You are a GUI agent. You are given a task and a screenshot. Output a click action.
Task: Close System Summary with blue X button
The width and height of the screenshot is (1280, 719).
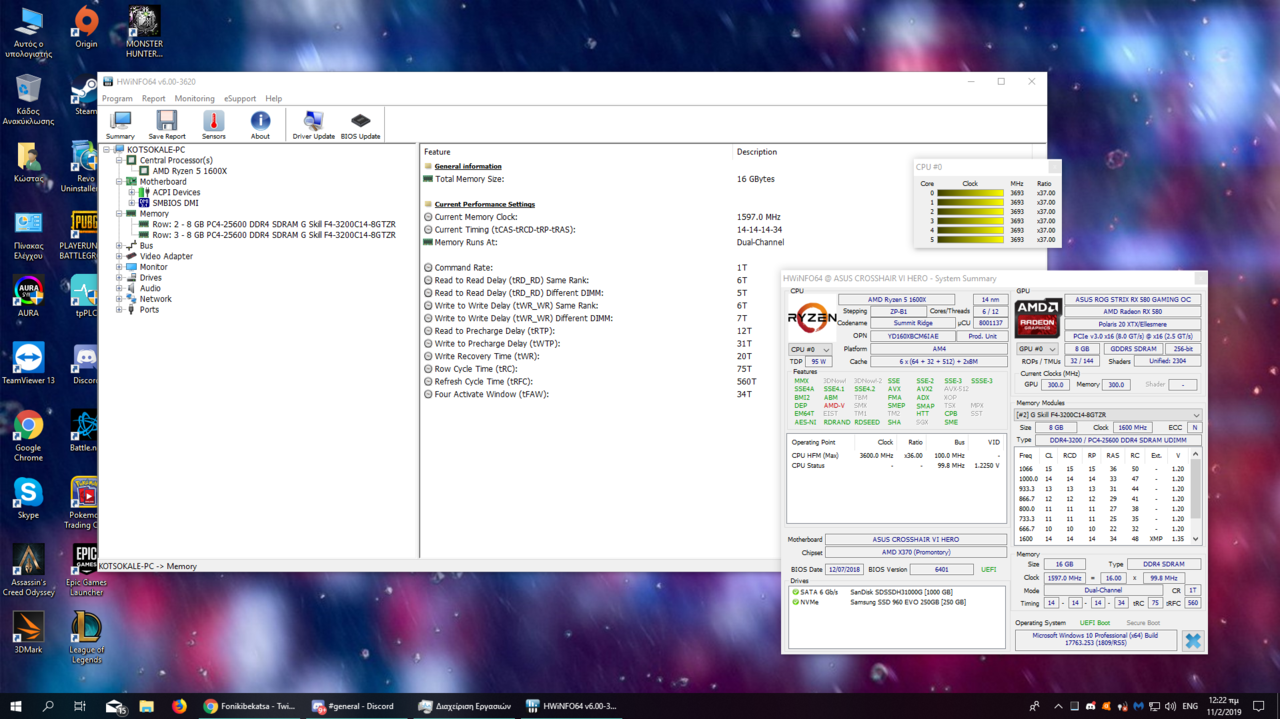[1192, 640]
